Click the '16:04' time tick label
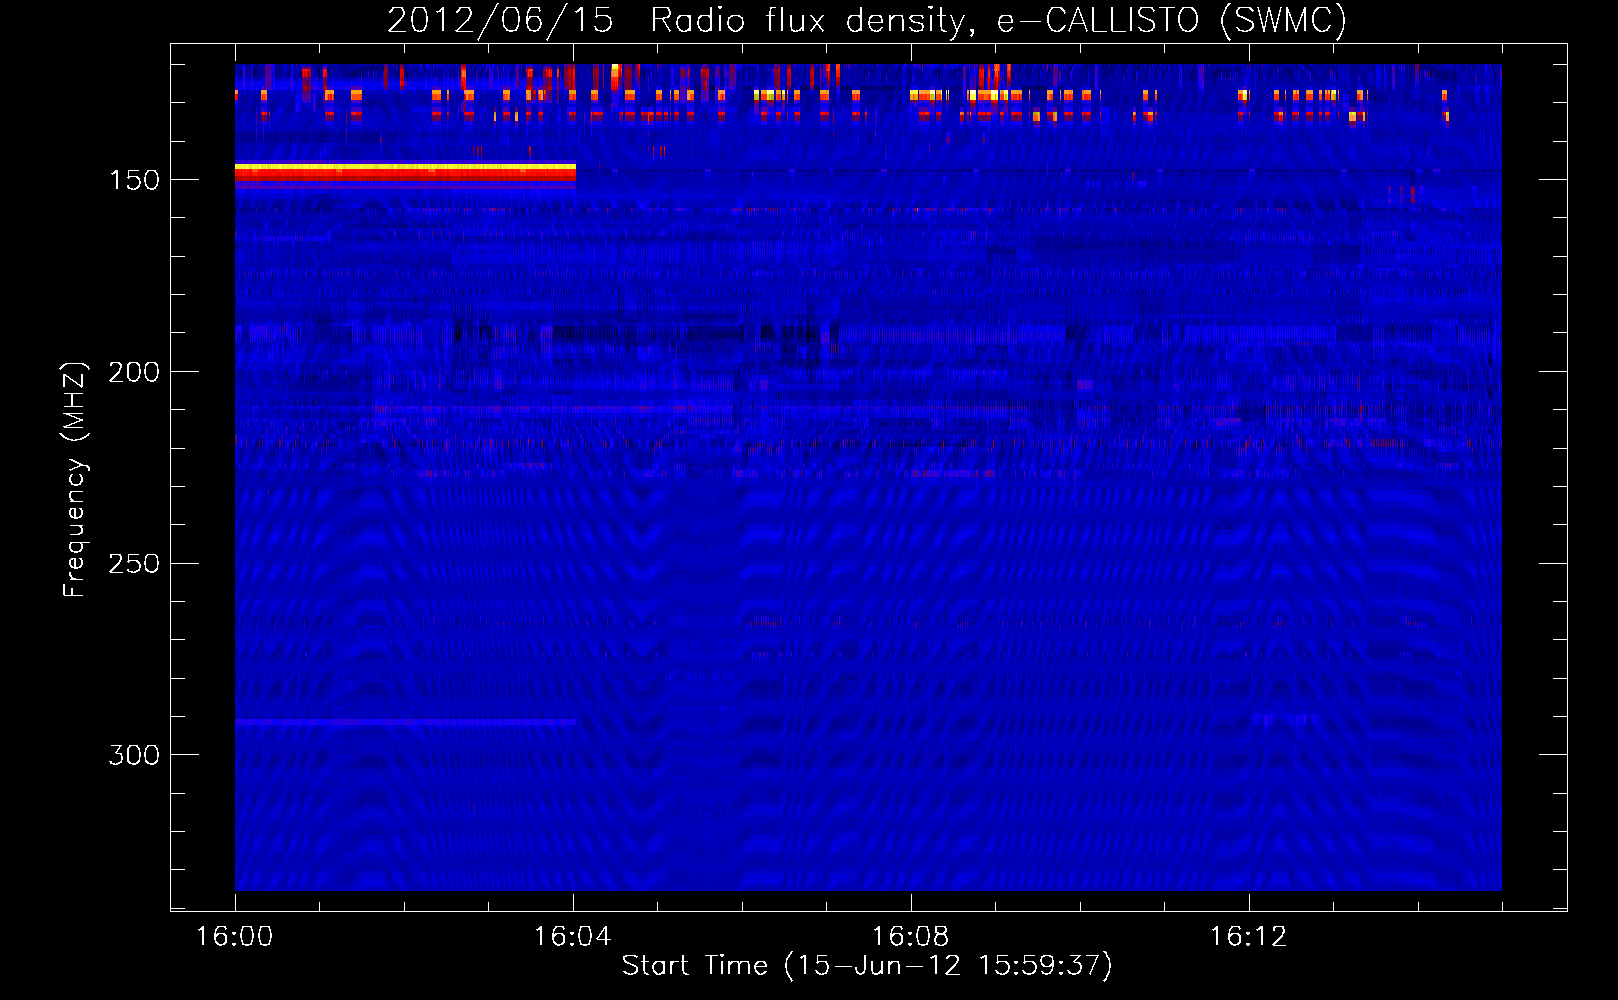 573,937
